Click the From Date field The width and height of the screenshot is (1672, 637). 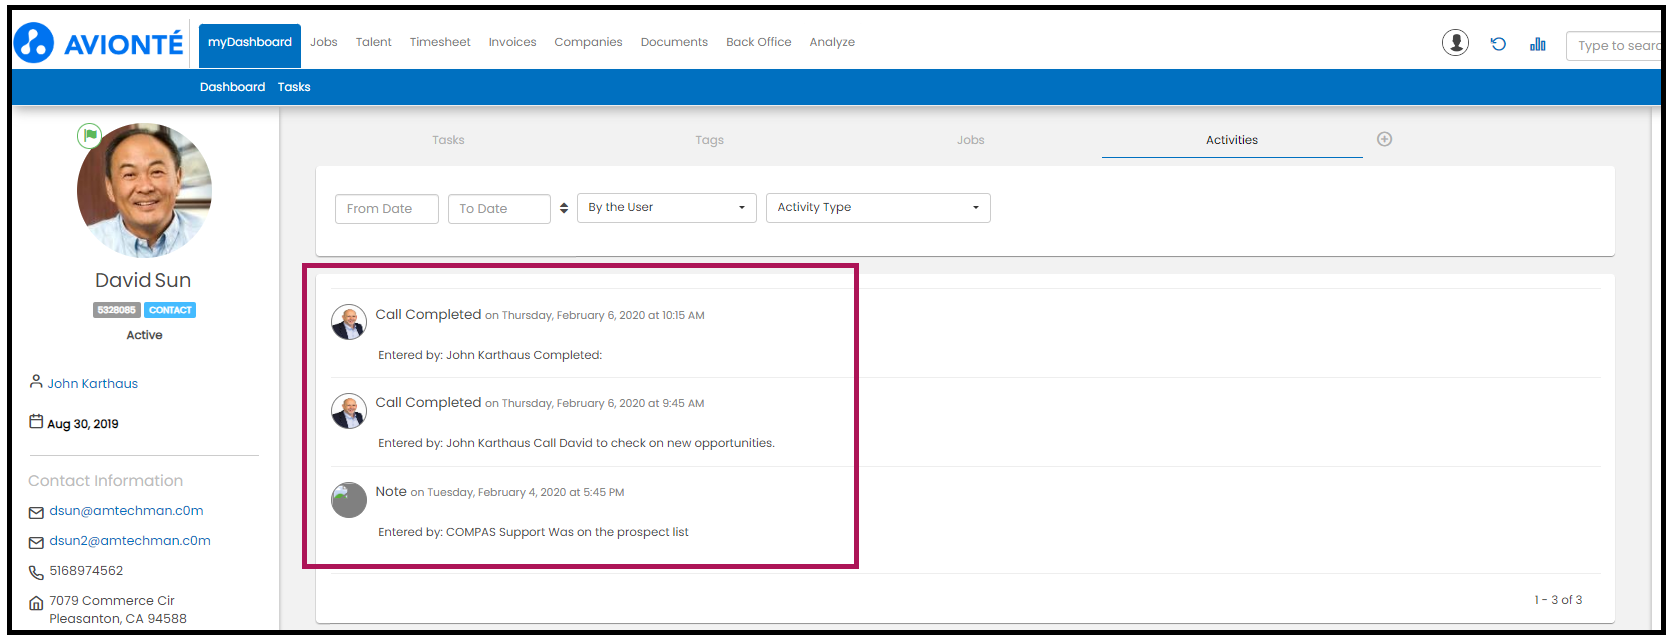pos(386,209)
